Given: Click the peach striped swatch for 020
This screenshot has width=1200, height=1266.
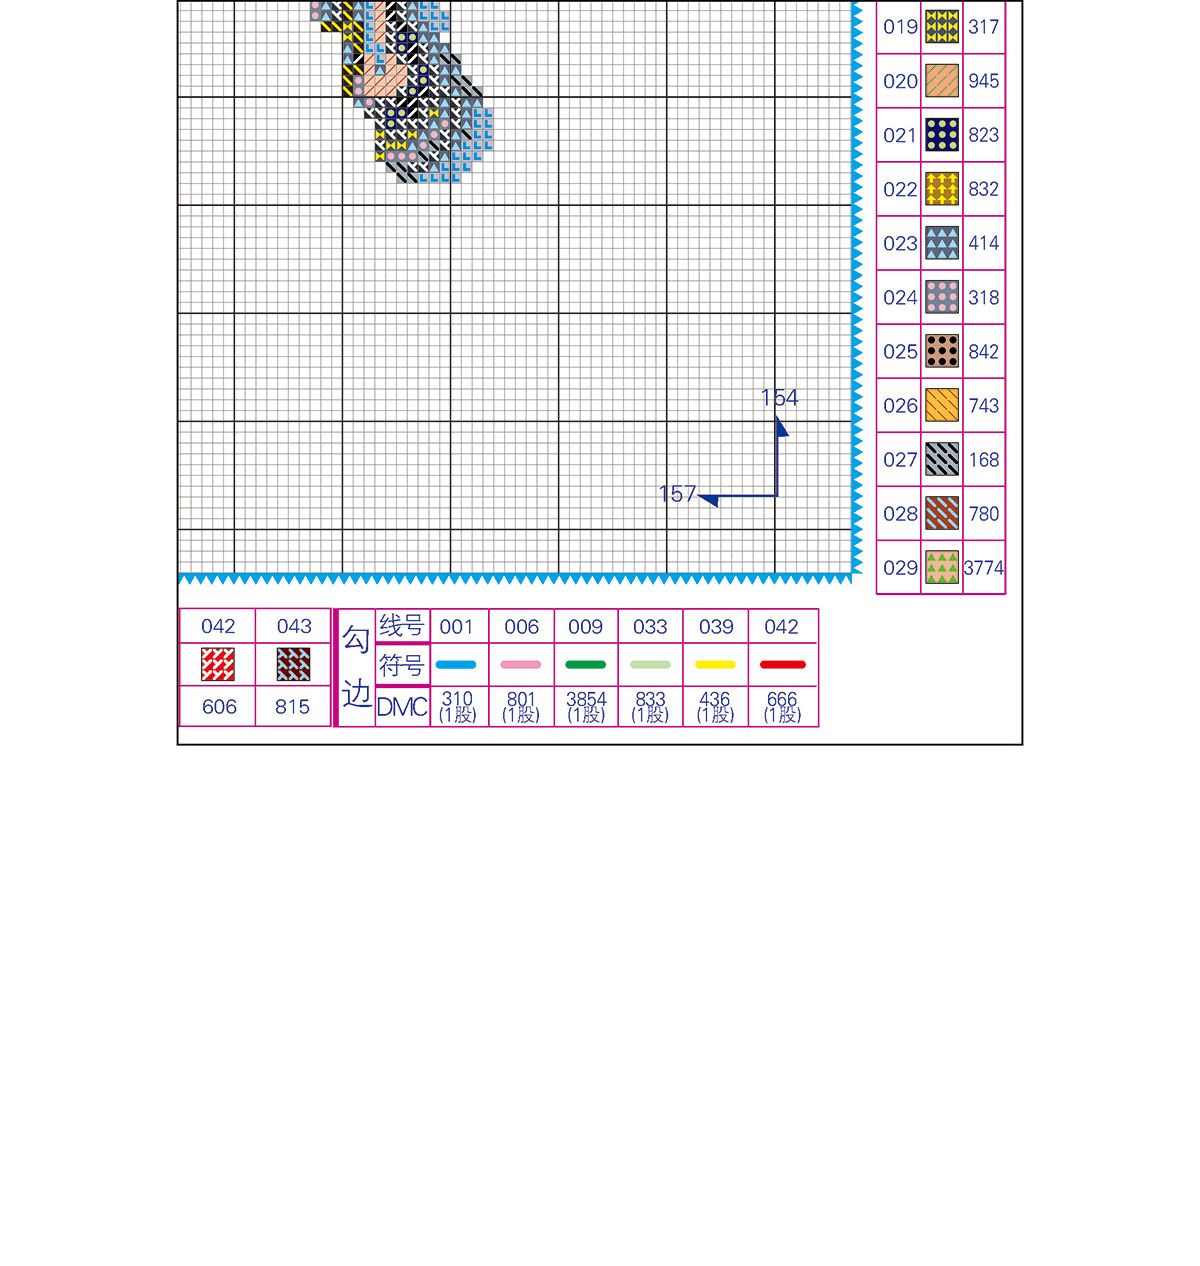Looking at the screenshot, I should click(x=942, y=81).
